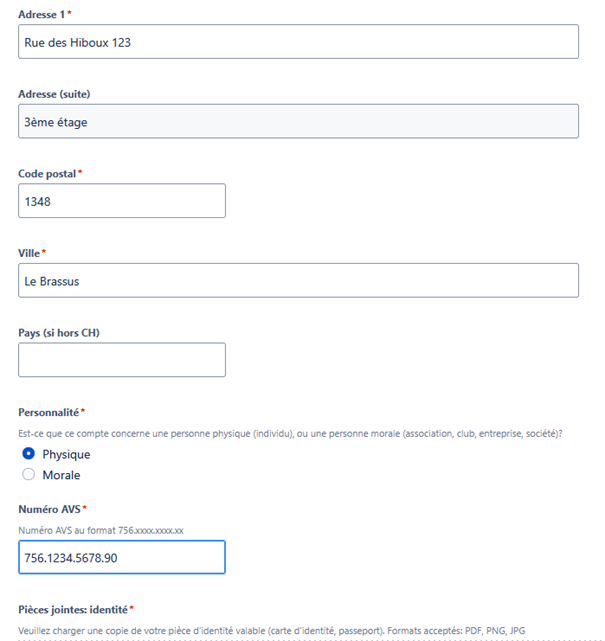The width and height of the screenshot is (605, 641).
Task: Click the 'Pays (si hors CH)' label
Action: (x=59, y=333)
